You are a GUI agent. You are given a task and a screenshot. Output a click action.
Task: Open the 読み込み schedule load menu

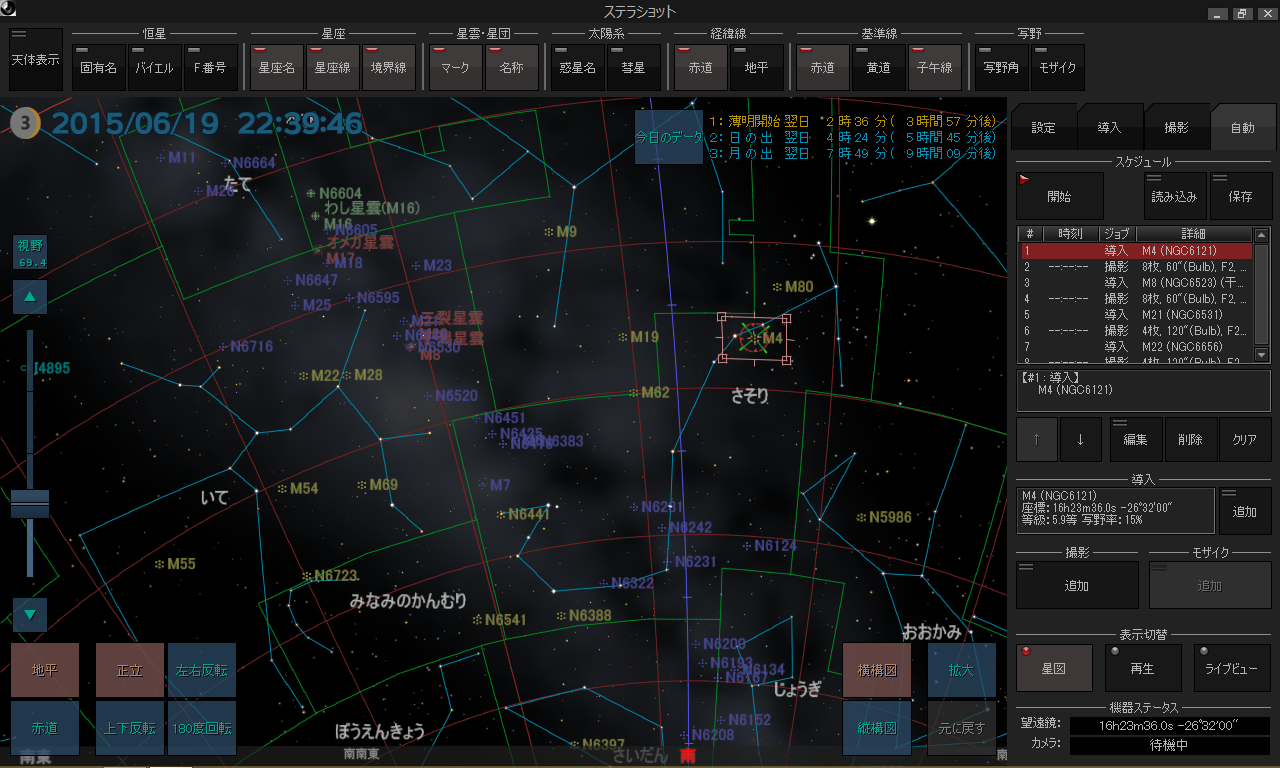coord(1174,196)
